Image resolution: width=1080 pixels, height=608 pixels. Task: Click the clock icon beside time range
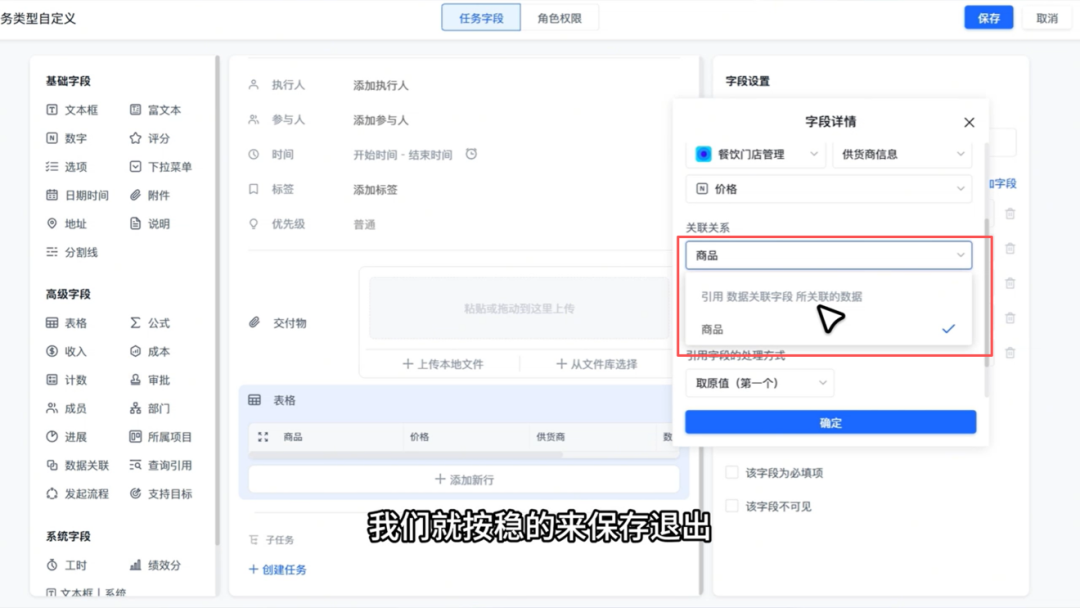471,154
